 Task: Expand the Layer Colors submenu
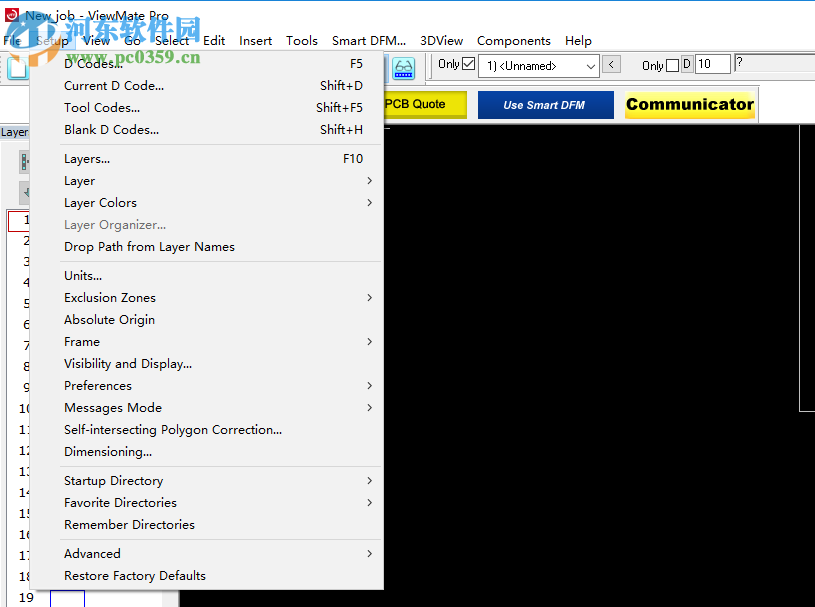tap(100, 202)
